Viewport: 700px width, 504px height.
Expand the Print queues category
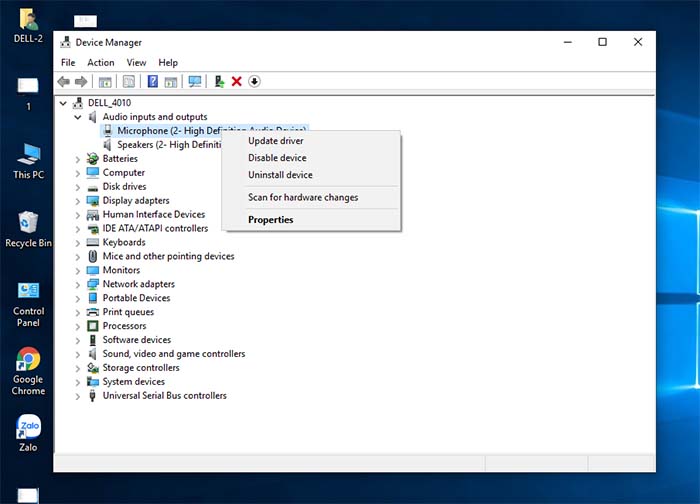[x=78, y=312]
